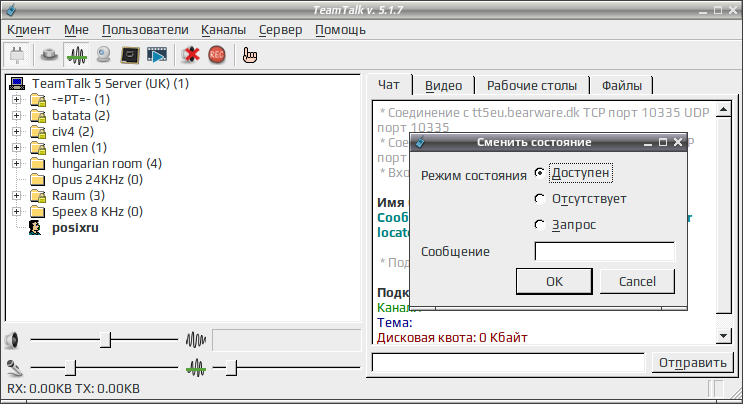Viewport: 743px width, 404px height.
Task: Click the speaker volume icon
Action: coord(12,340)
